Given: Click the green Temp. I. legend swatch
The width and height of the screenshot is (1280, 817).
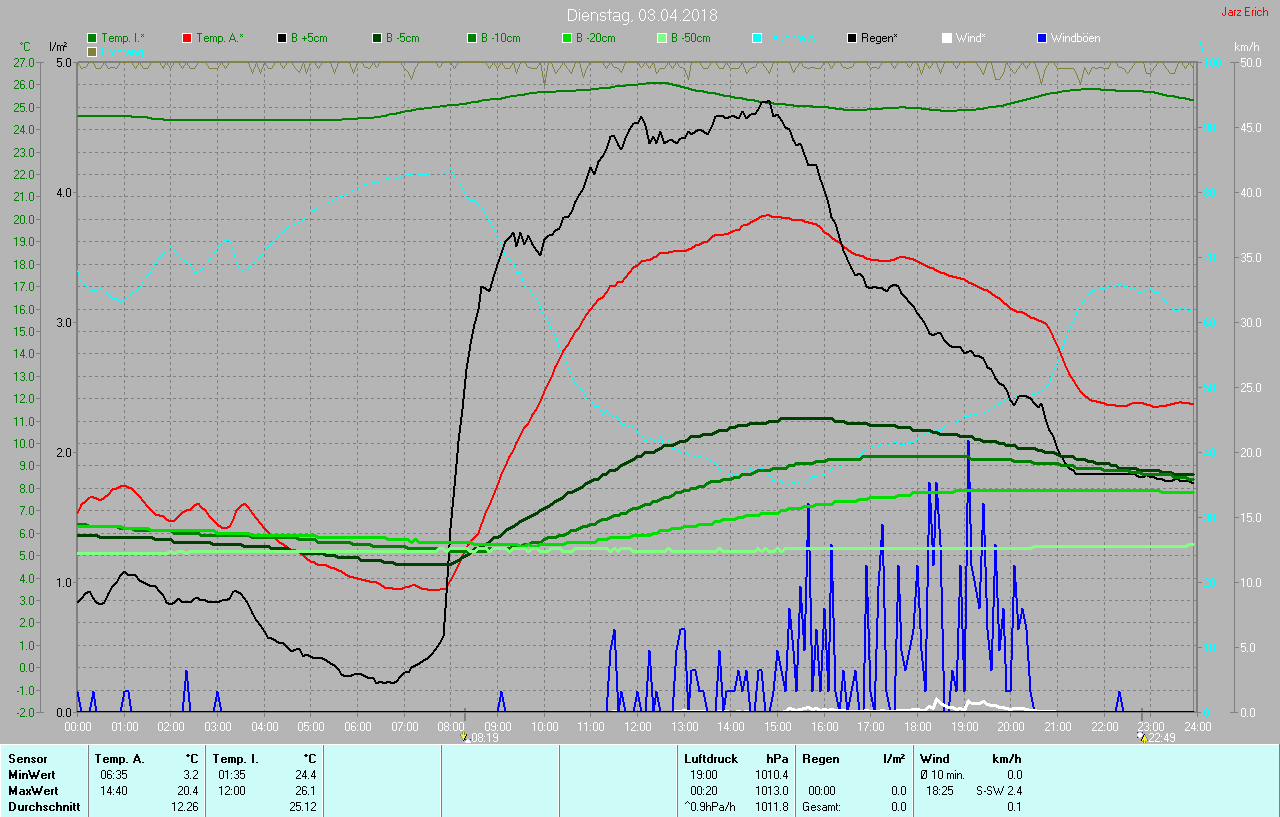Looking at the screenshot, I should pyautogui.click(x=93, y=38).
